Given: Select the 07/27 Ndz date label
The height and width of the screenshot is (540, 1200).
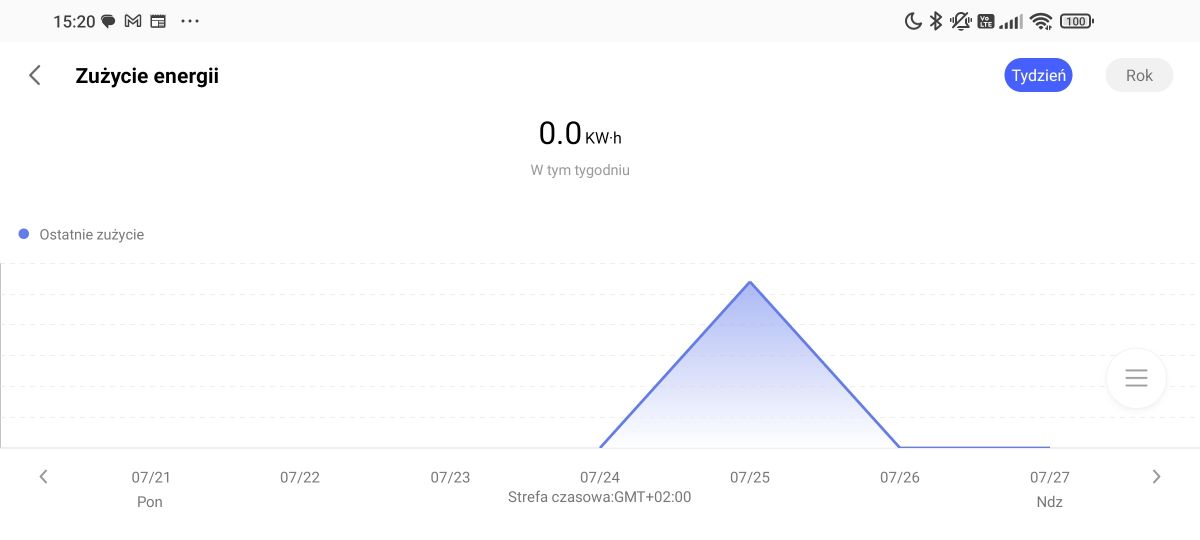Looking at the screenshot, I should [x=1050, y=489].
